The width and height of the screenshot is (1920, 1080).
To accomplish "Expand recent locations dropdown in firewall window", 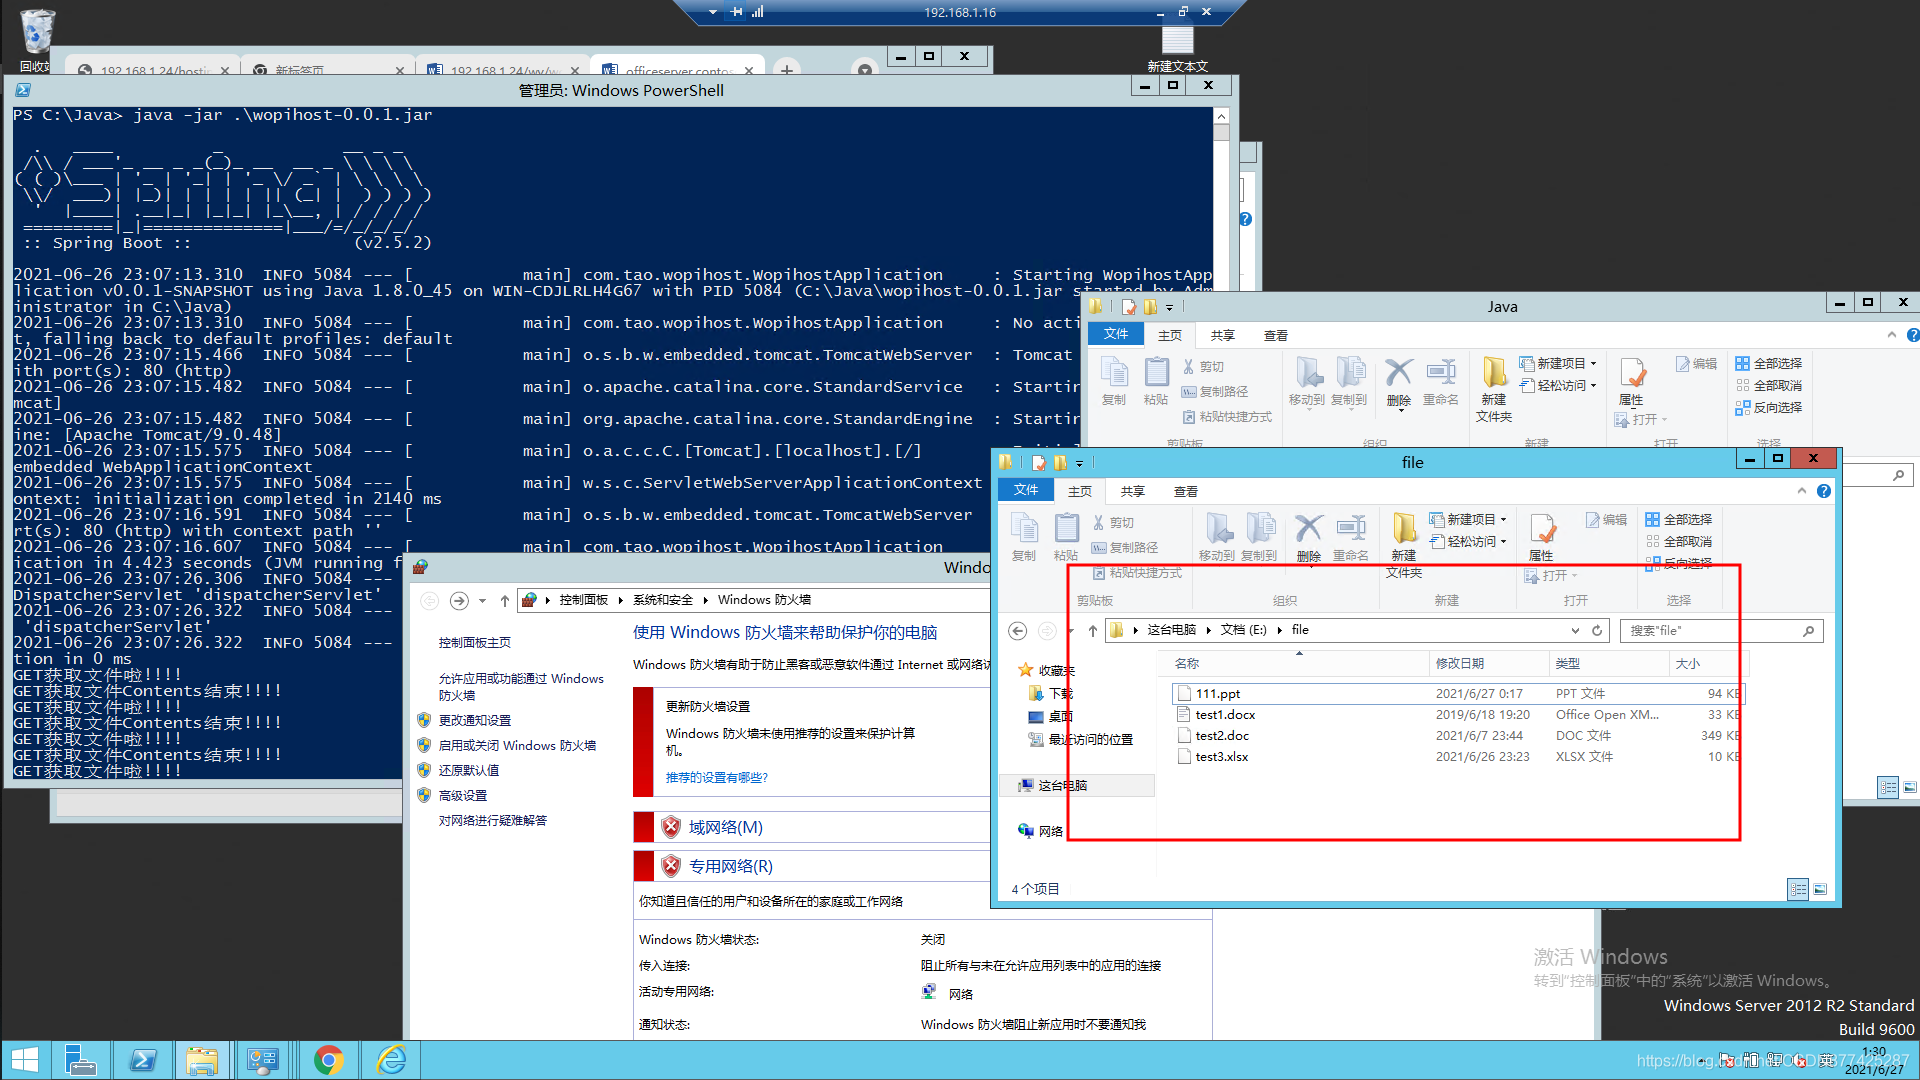I will pyautogui.click(x=482, y=600).
